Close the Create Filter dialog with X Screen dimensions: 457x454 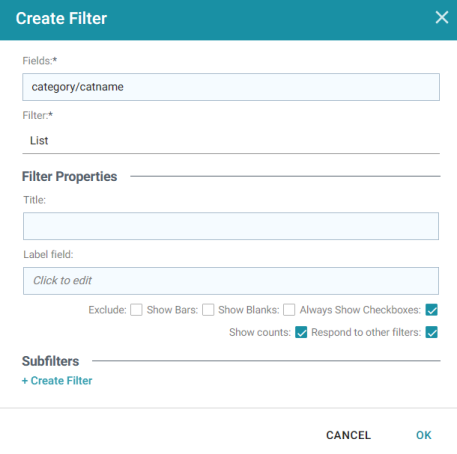[x=442, y=17]
